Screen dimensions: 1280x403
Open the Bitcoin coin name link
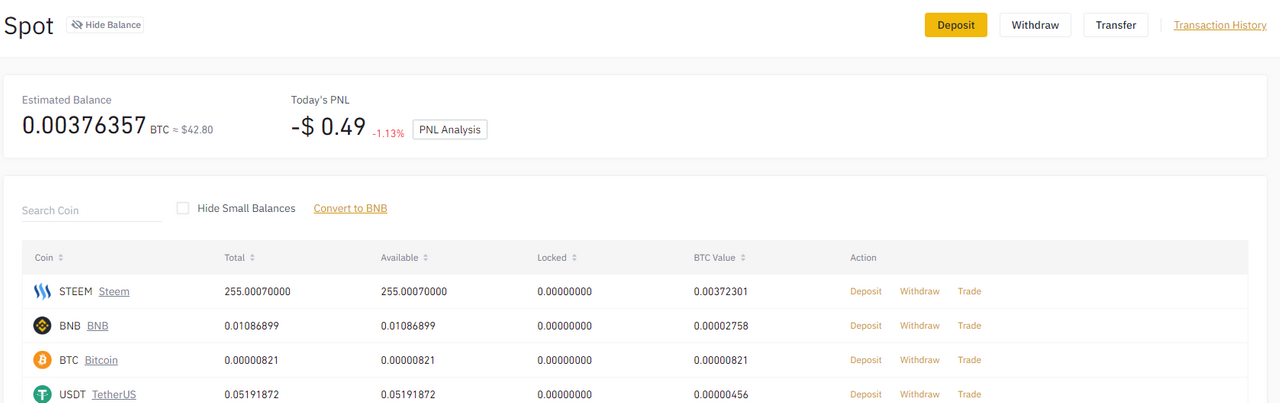(x=101, y=360)
